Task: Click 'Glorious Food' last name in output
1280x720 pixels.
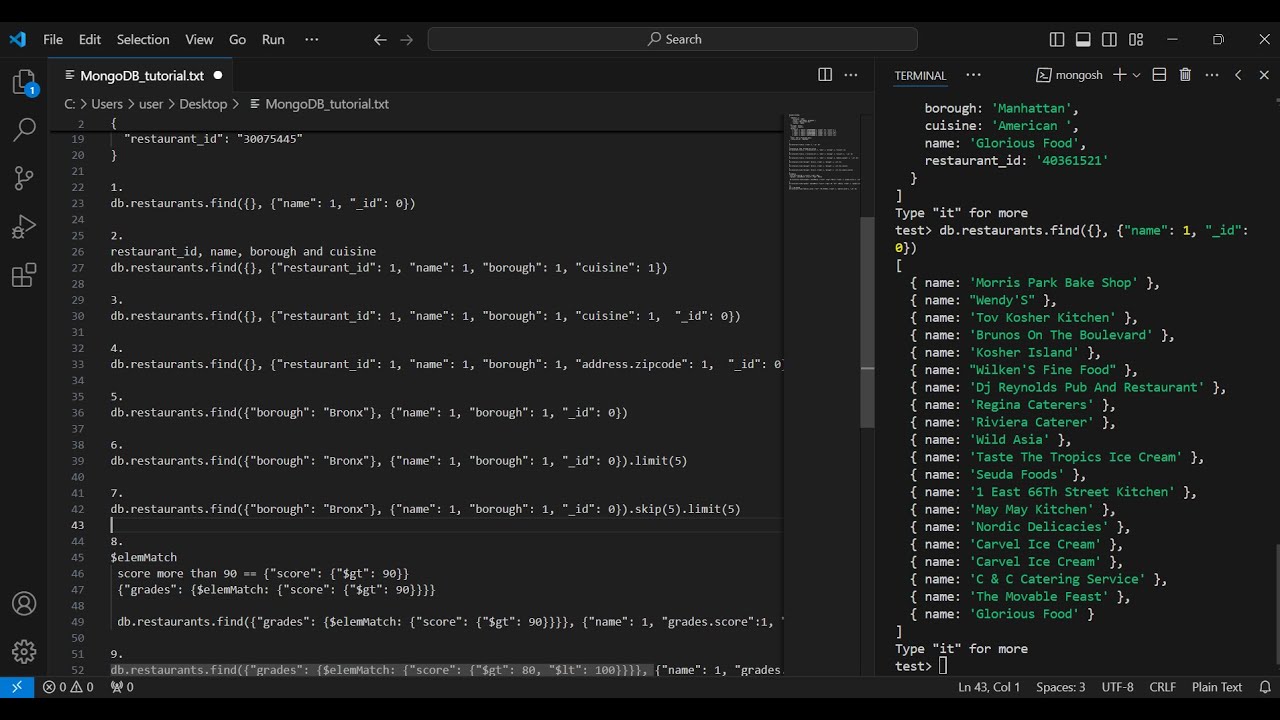Action: pos(1025,614)
